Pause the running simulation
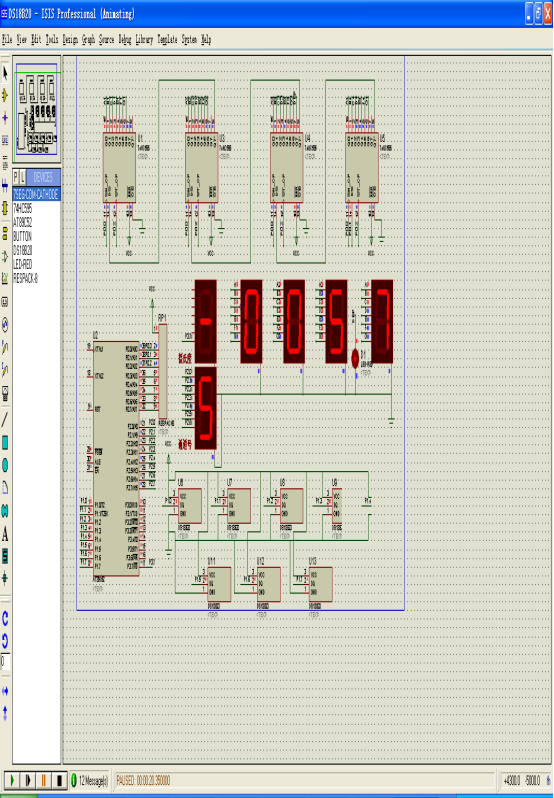 click(x=44, y=780)
